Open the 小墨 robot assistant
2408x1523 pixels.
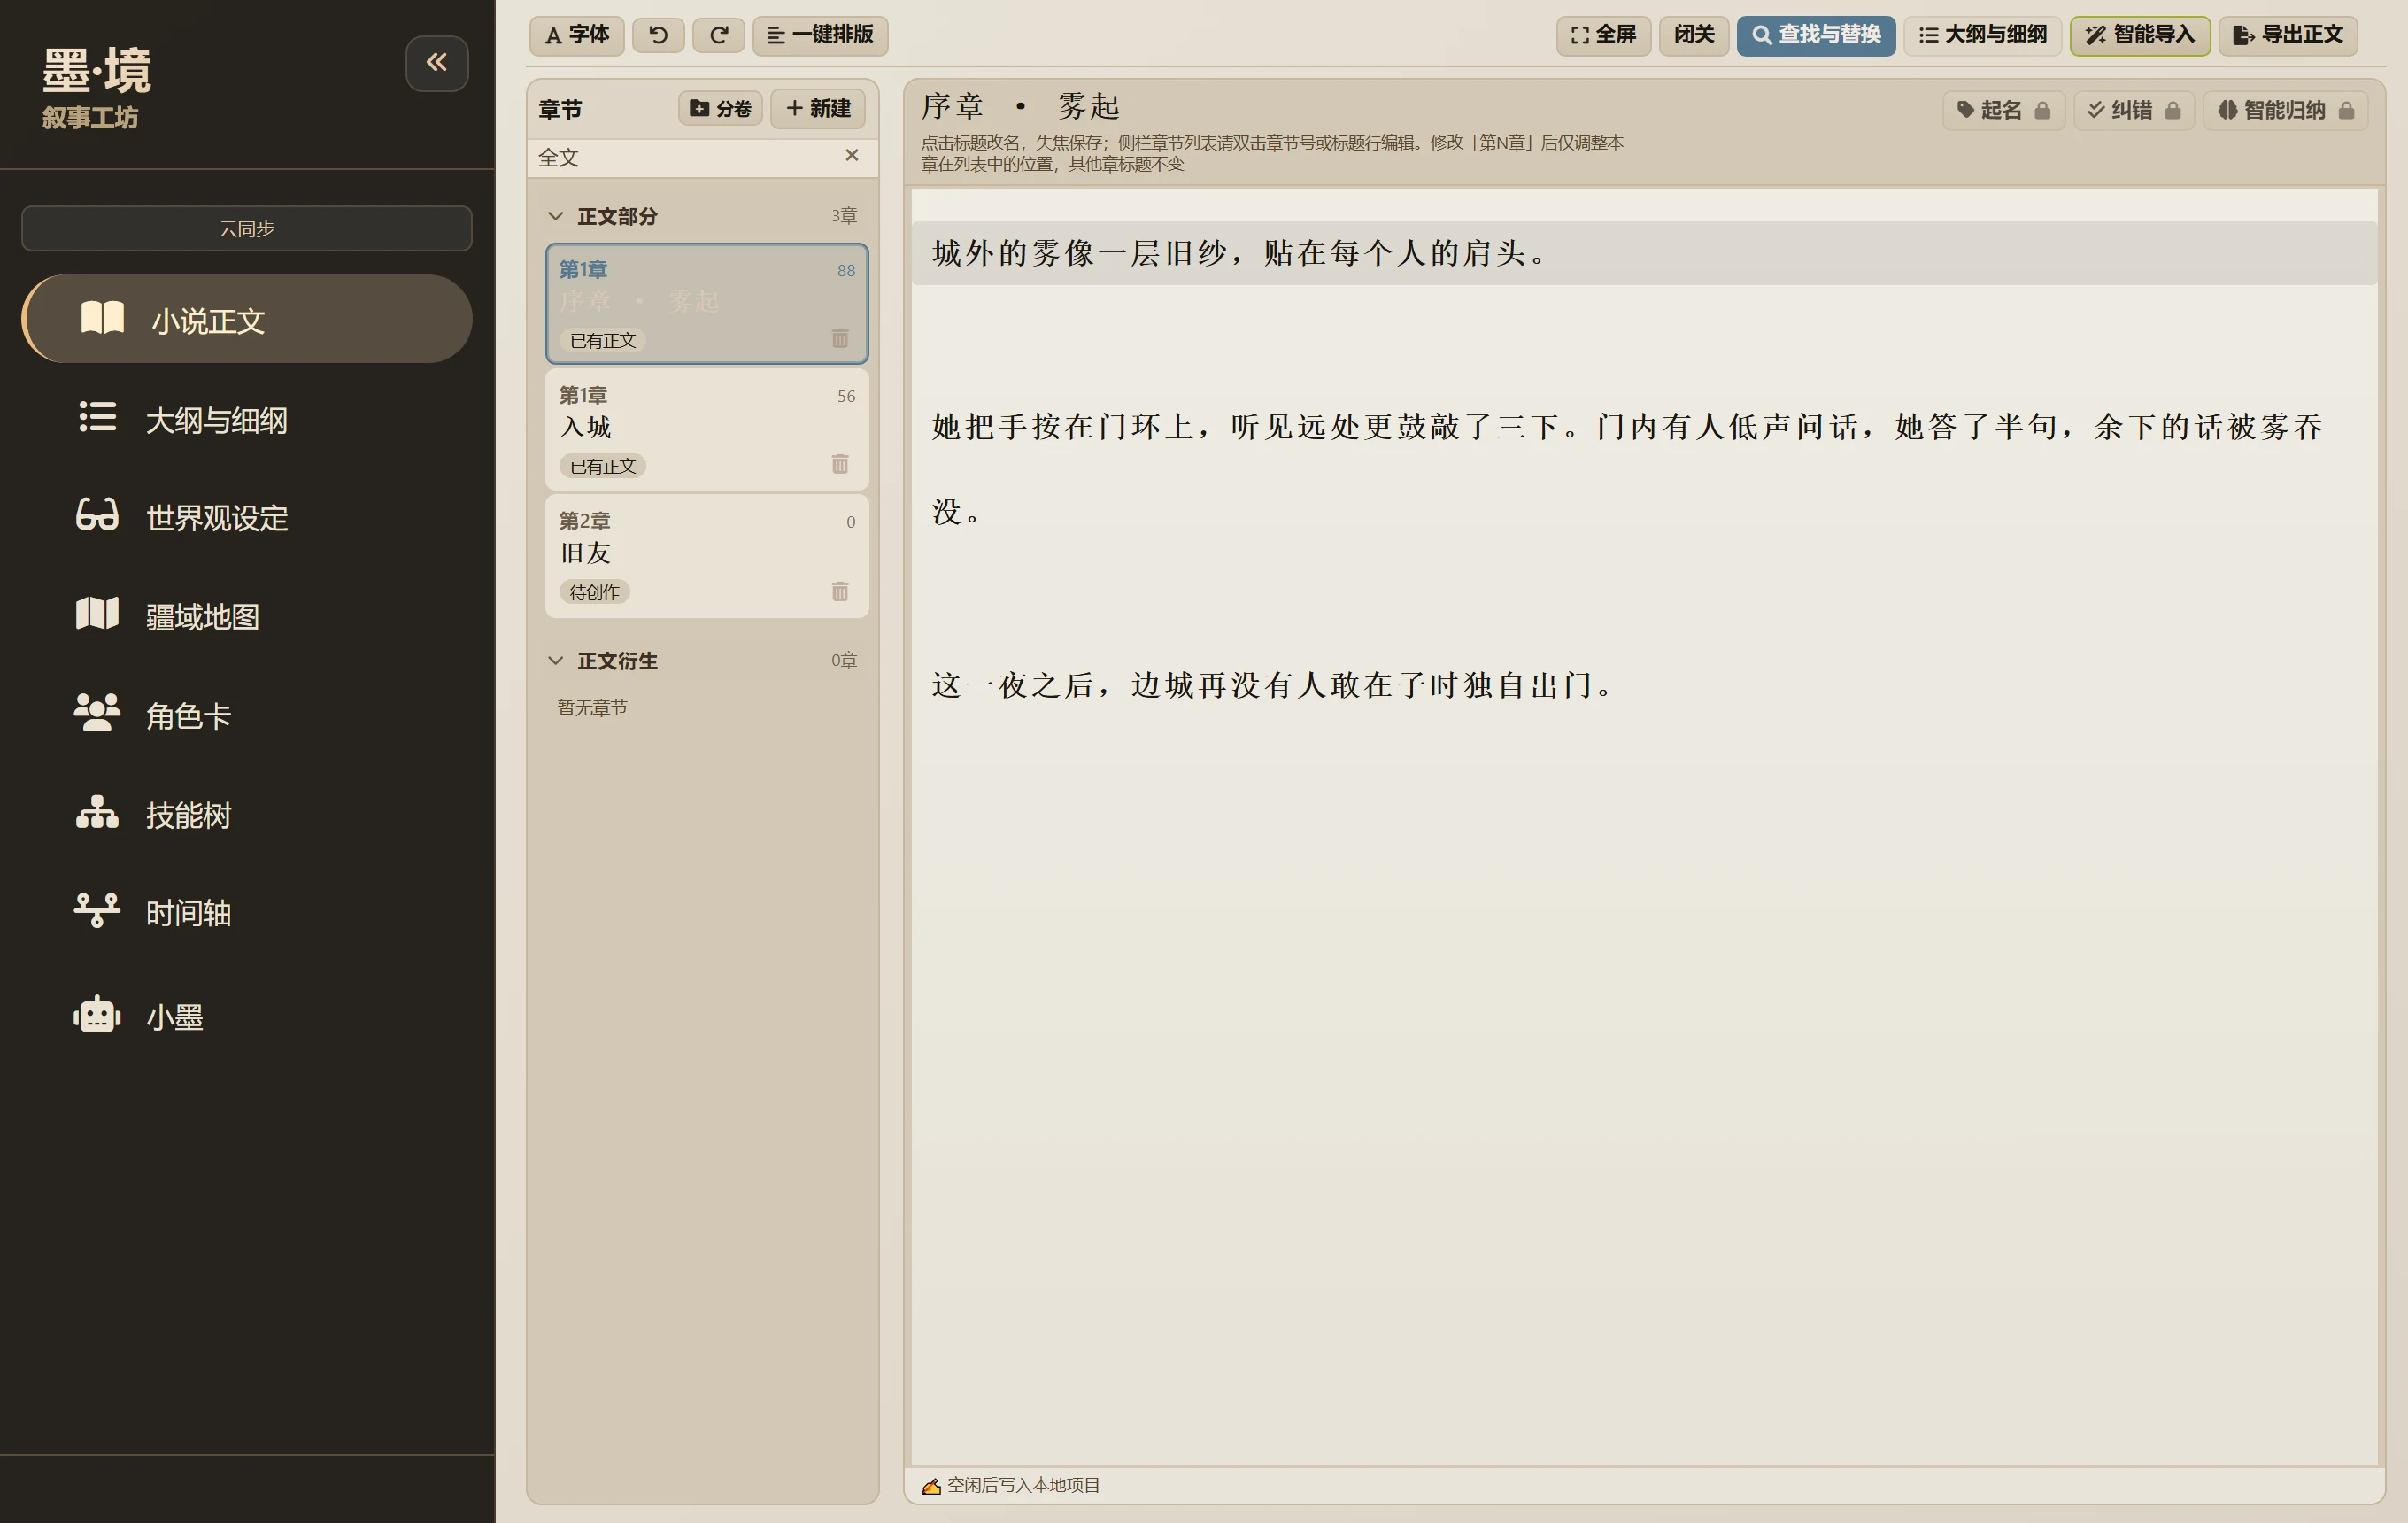247,1016
